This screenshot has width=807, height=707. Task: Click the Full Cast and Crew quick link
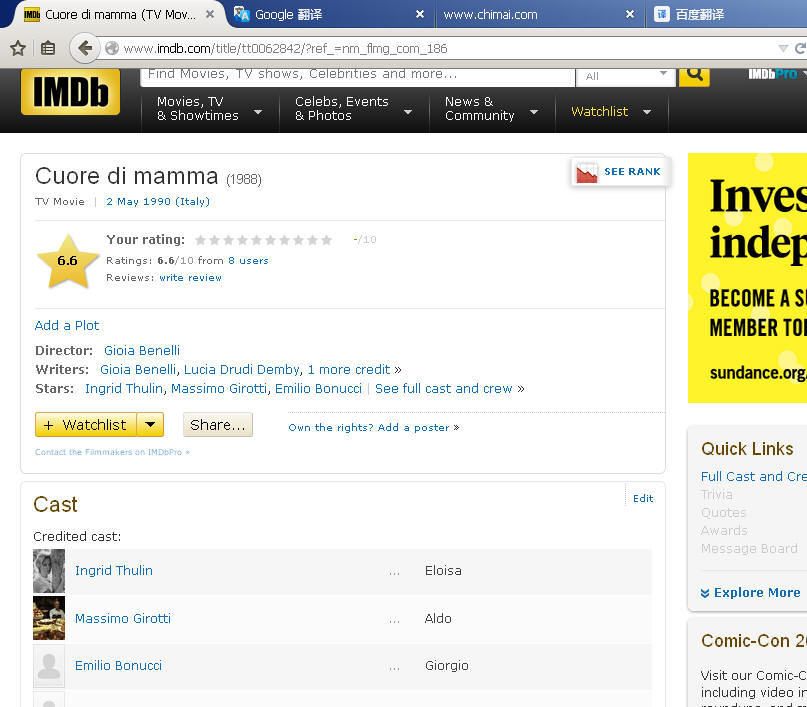coord(753,477)
